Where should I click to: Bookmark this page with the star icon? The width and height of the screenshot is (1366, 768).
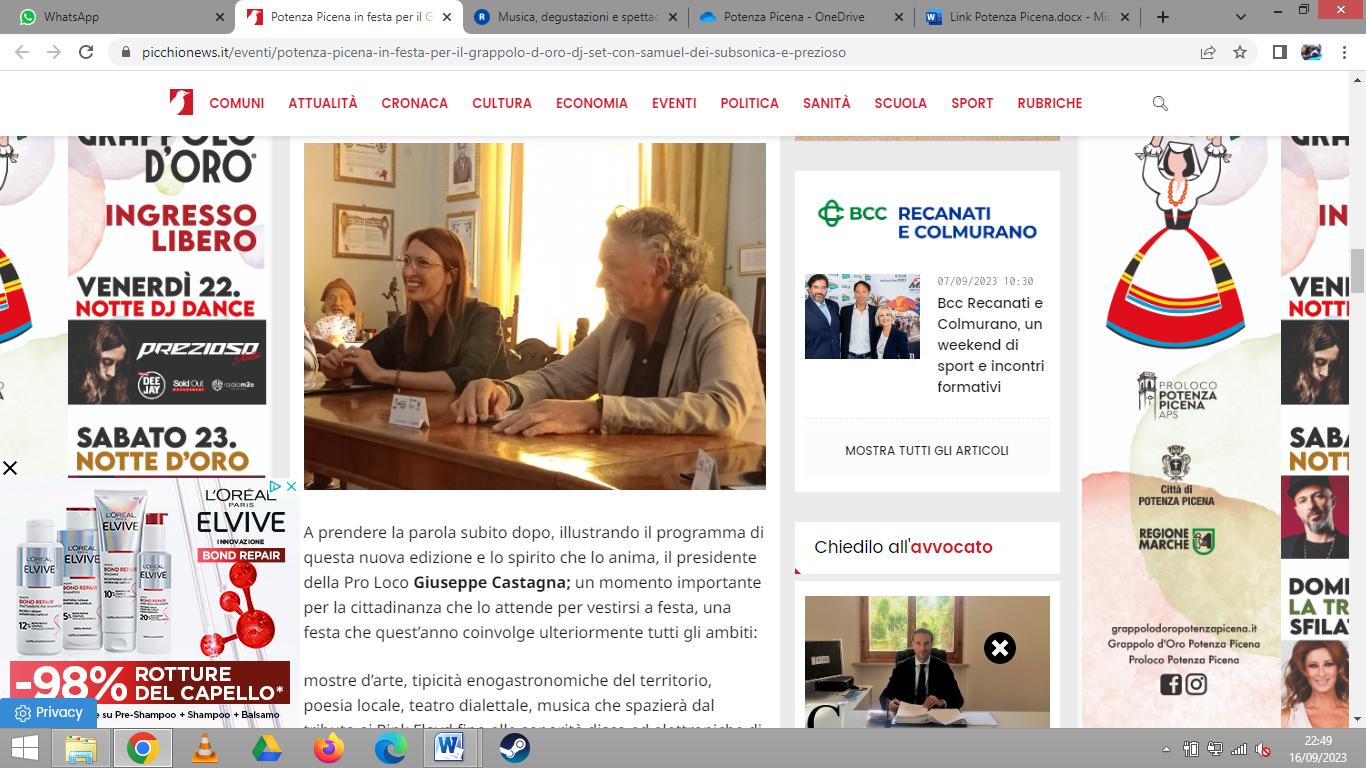1240,52
